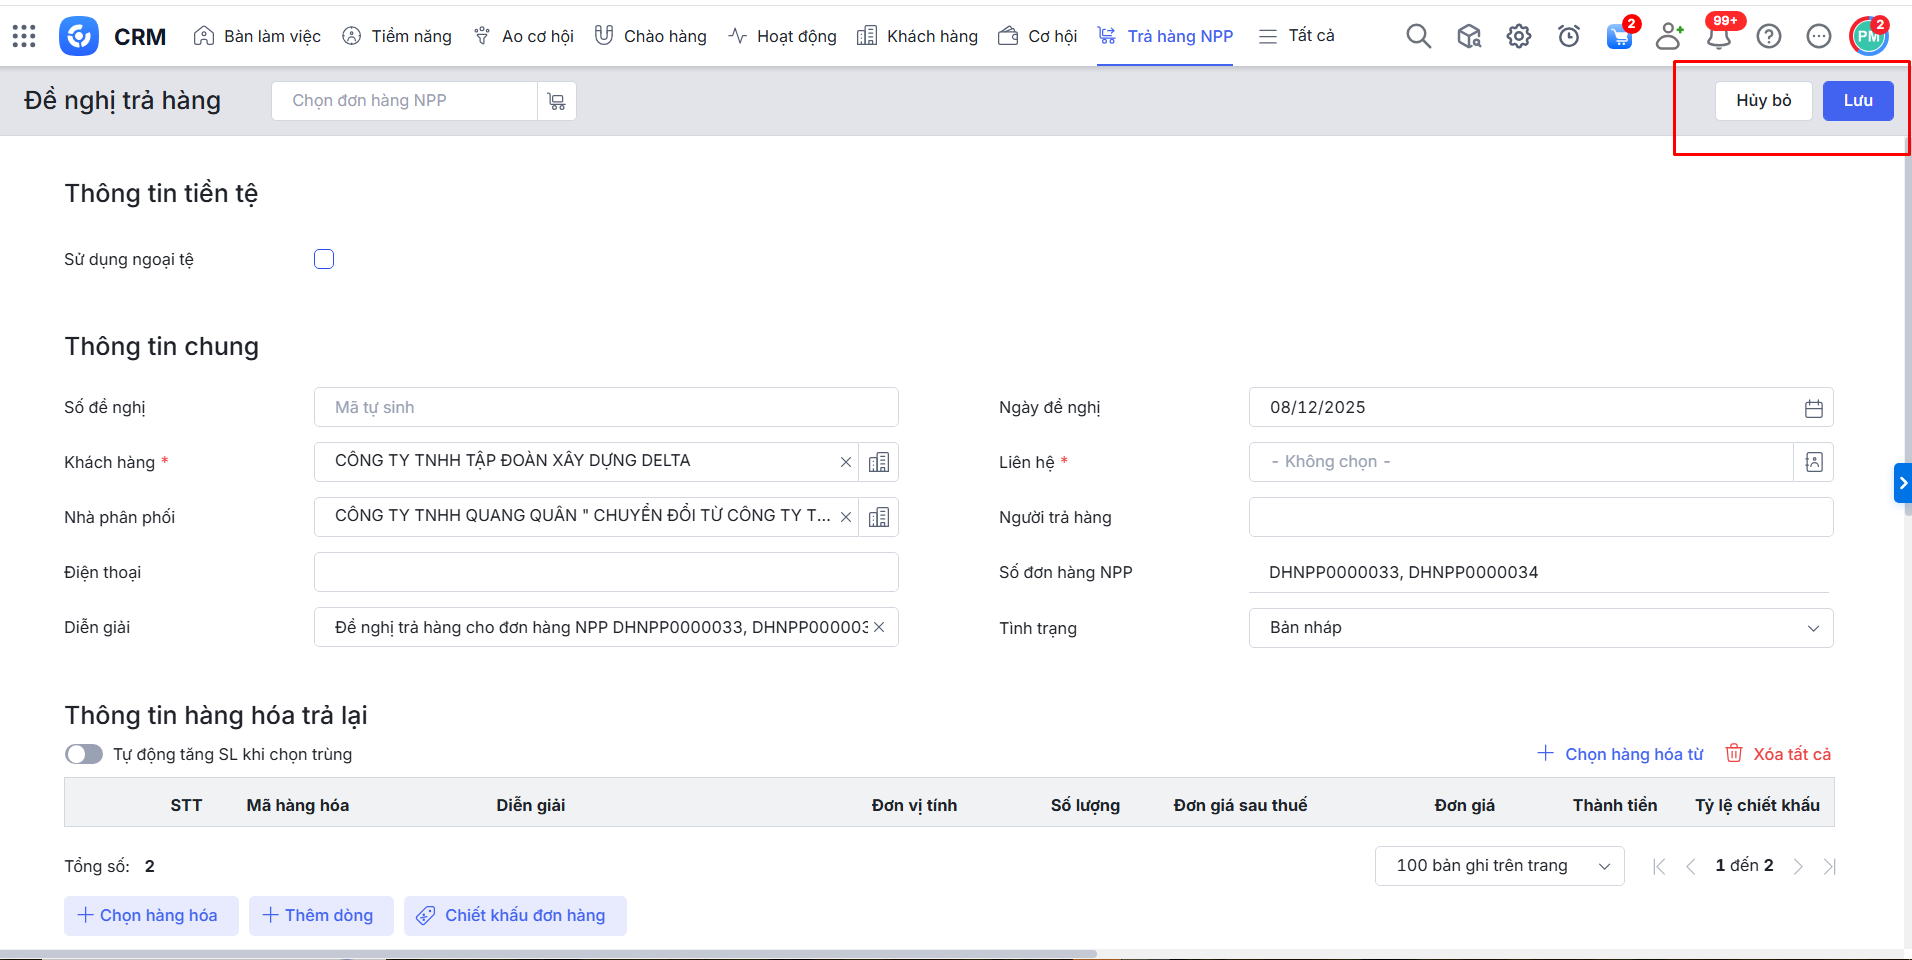1912x960 pixels.
Task: Open the settings gear icon
Action: point(1518,37)
